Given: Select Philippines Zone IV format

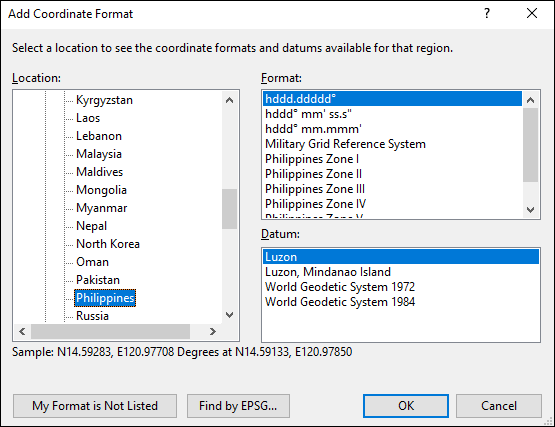Looking at the screenshot, I should (x=392, y=204).
